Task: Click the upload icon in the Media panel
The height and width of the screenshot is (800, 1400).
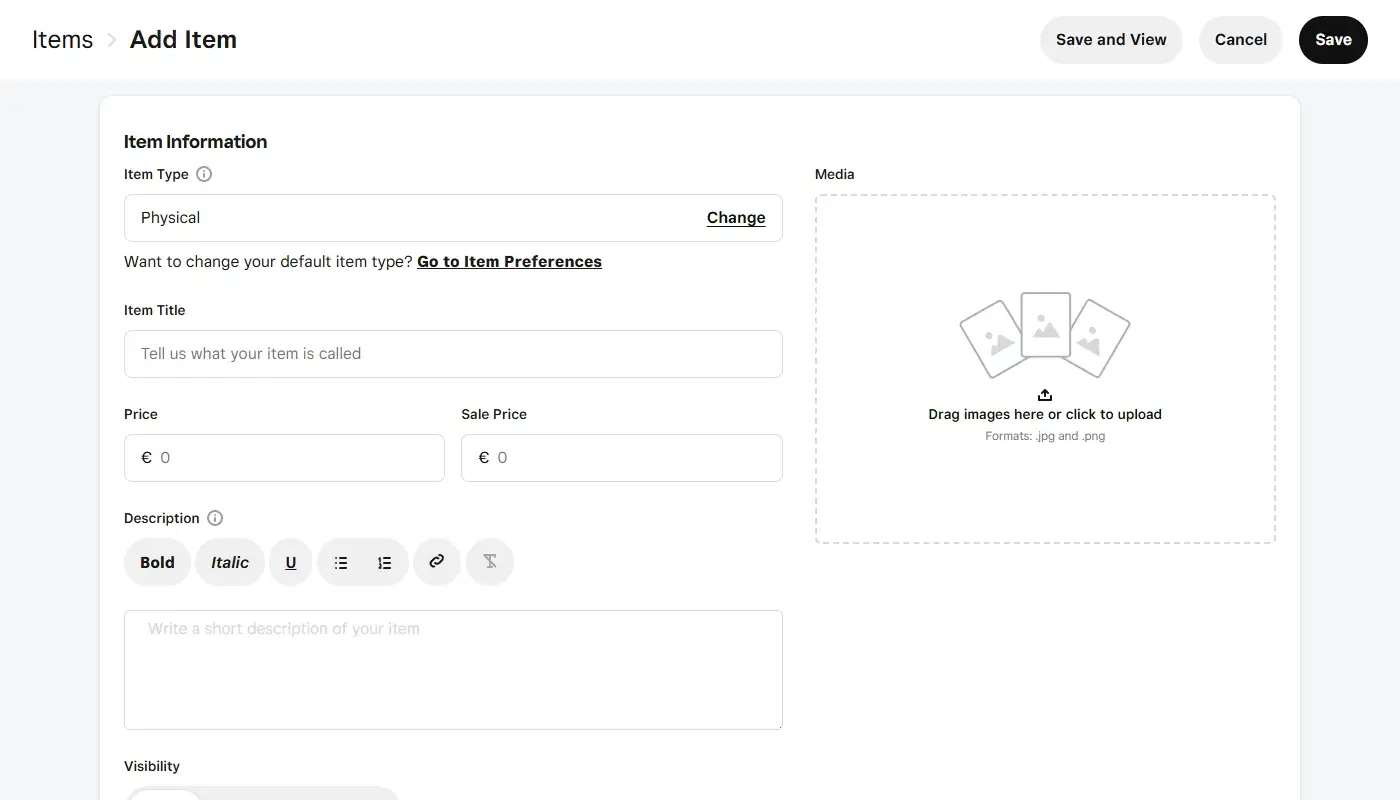Action: tap(1045, 394)
